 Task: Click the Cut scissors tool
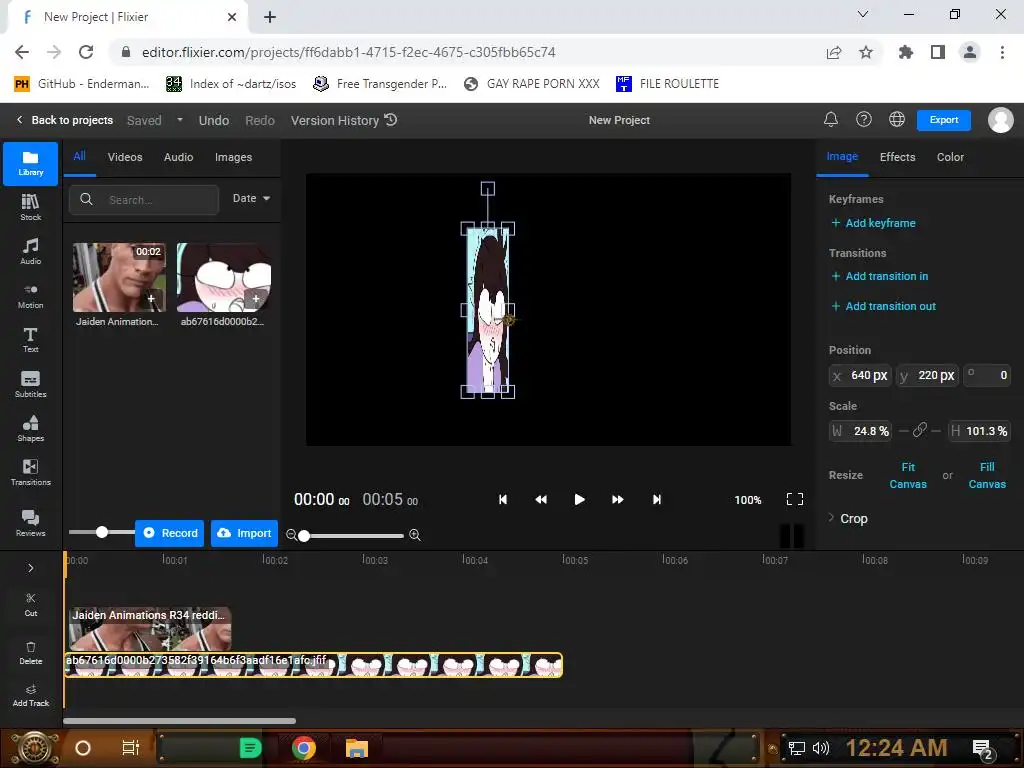(31, 605)
